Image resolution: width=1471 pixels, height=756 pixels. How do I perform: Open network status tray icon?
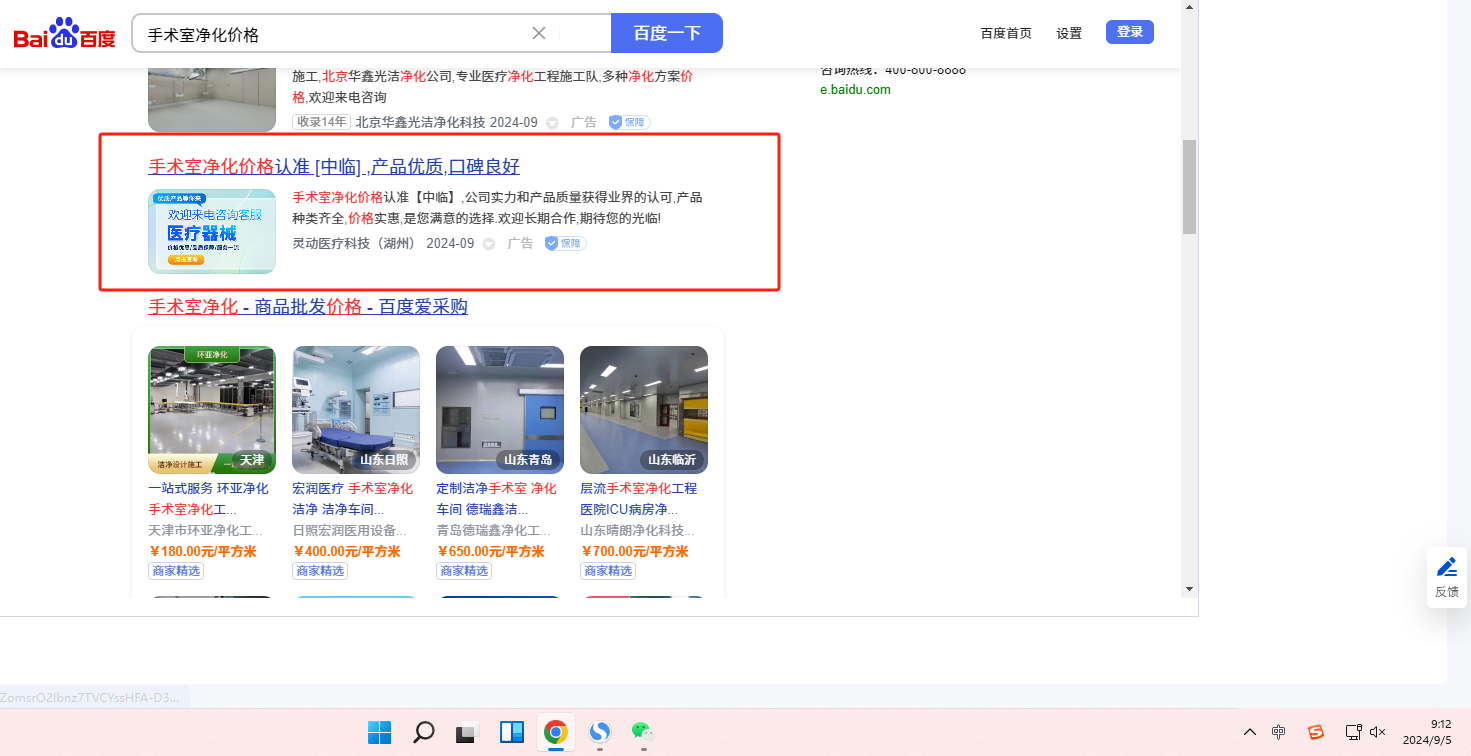pyautogui.click(x=1353, y=732)
